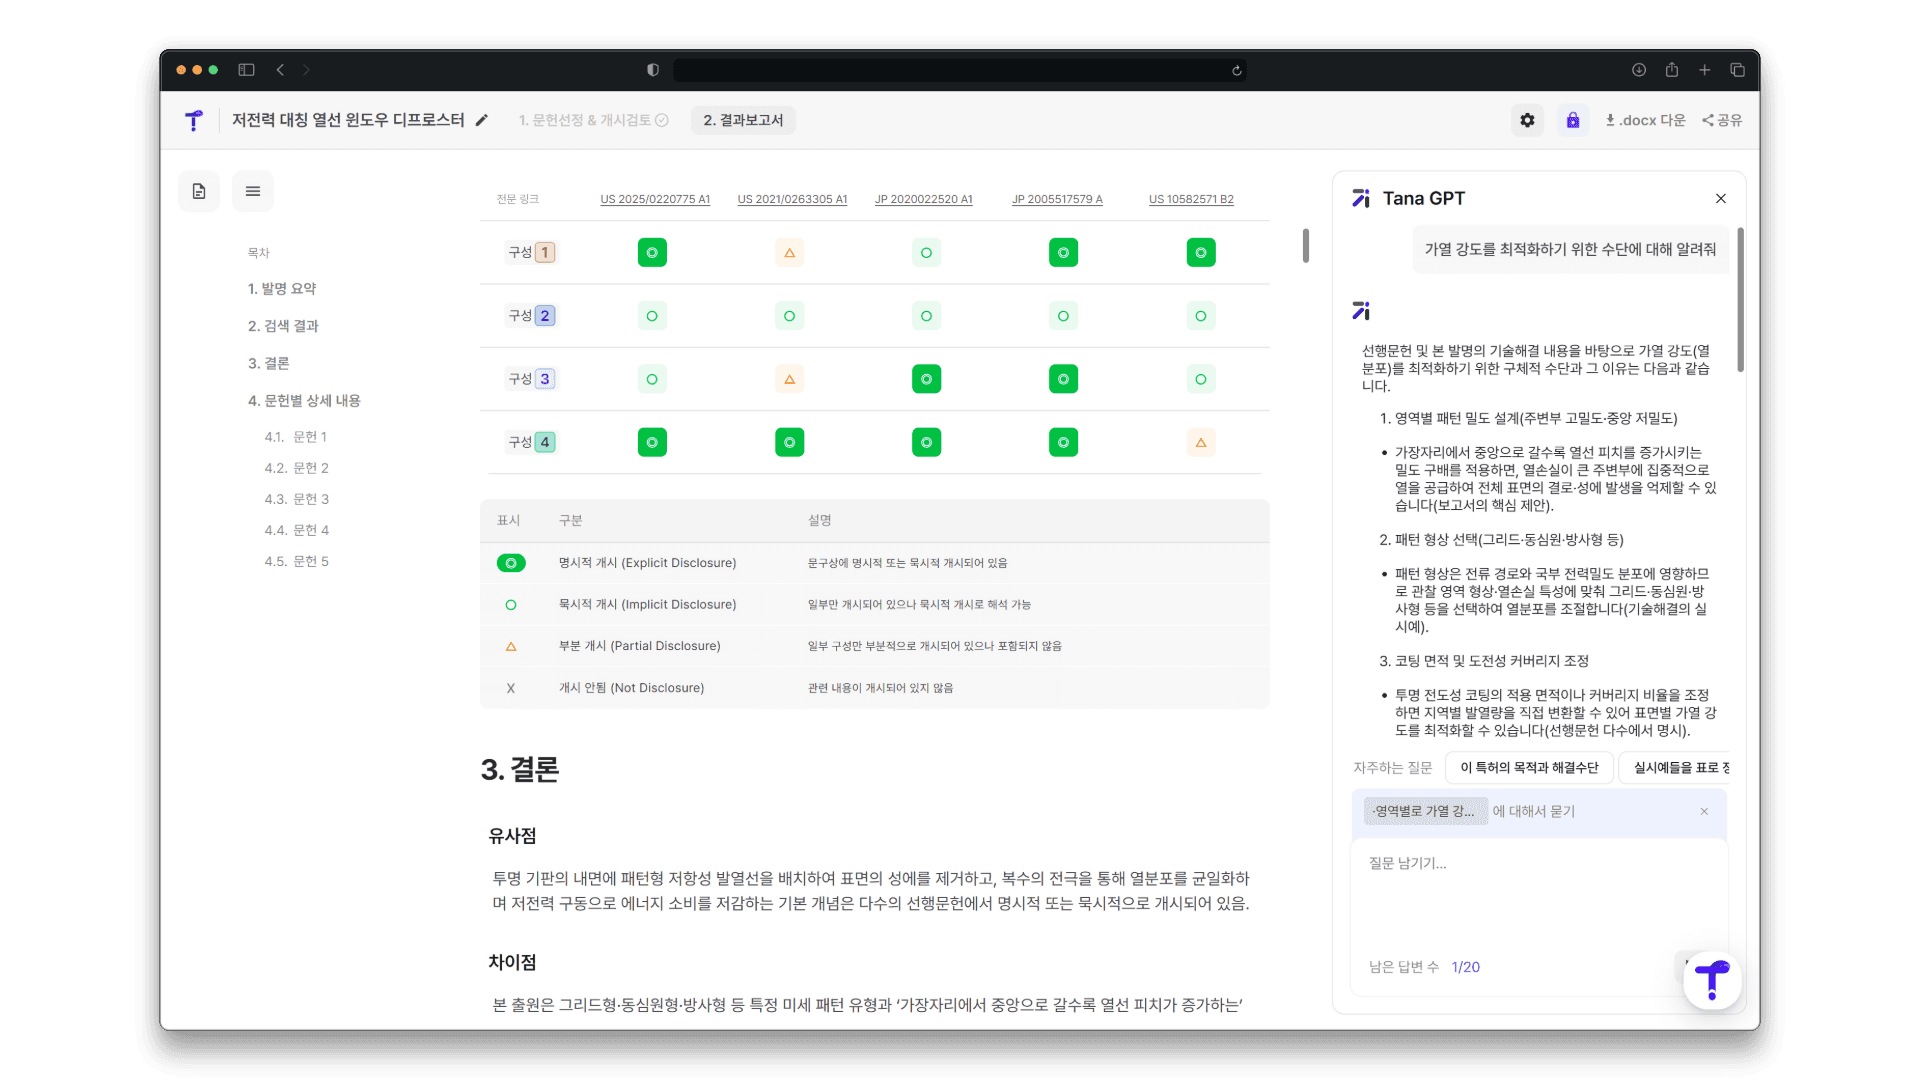
Task: Open the JP 2005517579 A patent link
Action: tap(1057, 199)
